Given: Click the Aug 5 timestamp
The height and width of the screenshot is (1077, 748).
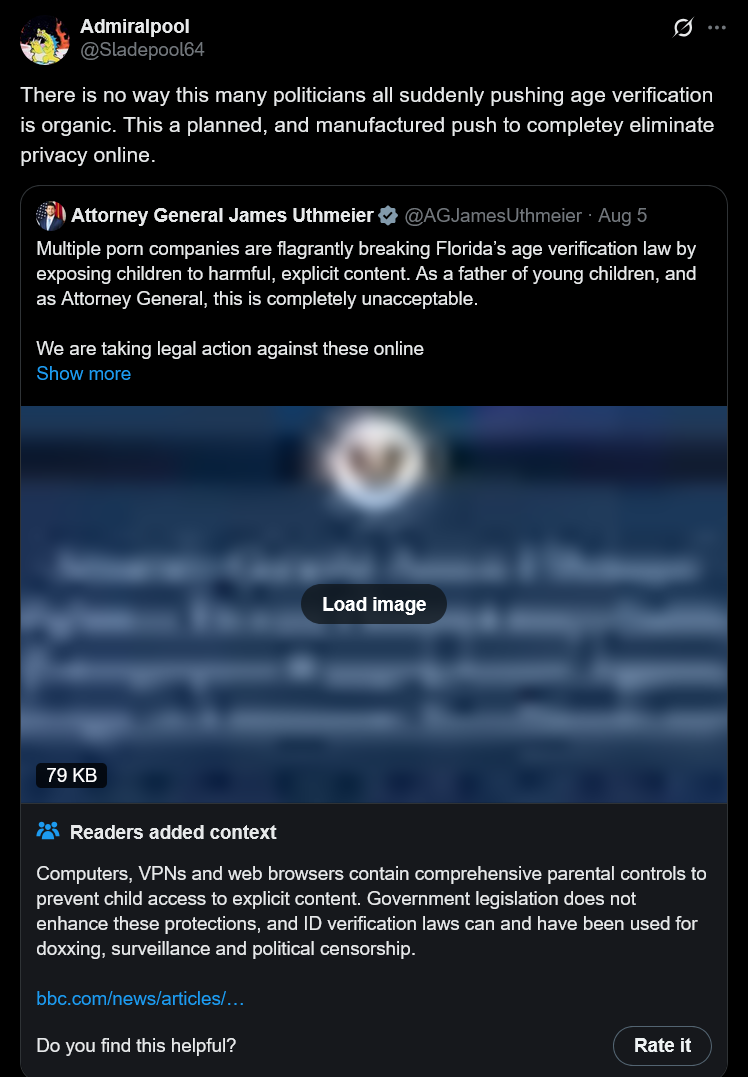Looking at the screenshot, I should [622, 216].
